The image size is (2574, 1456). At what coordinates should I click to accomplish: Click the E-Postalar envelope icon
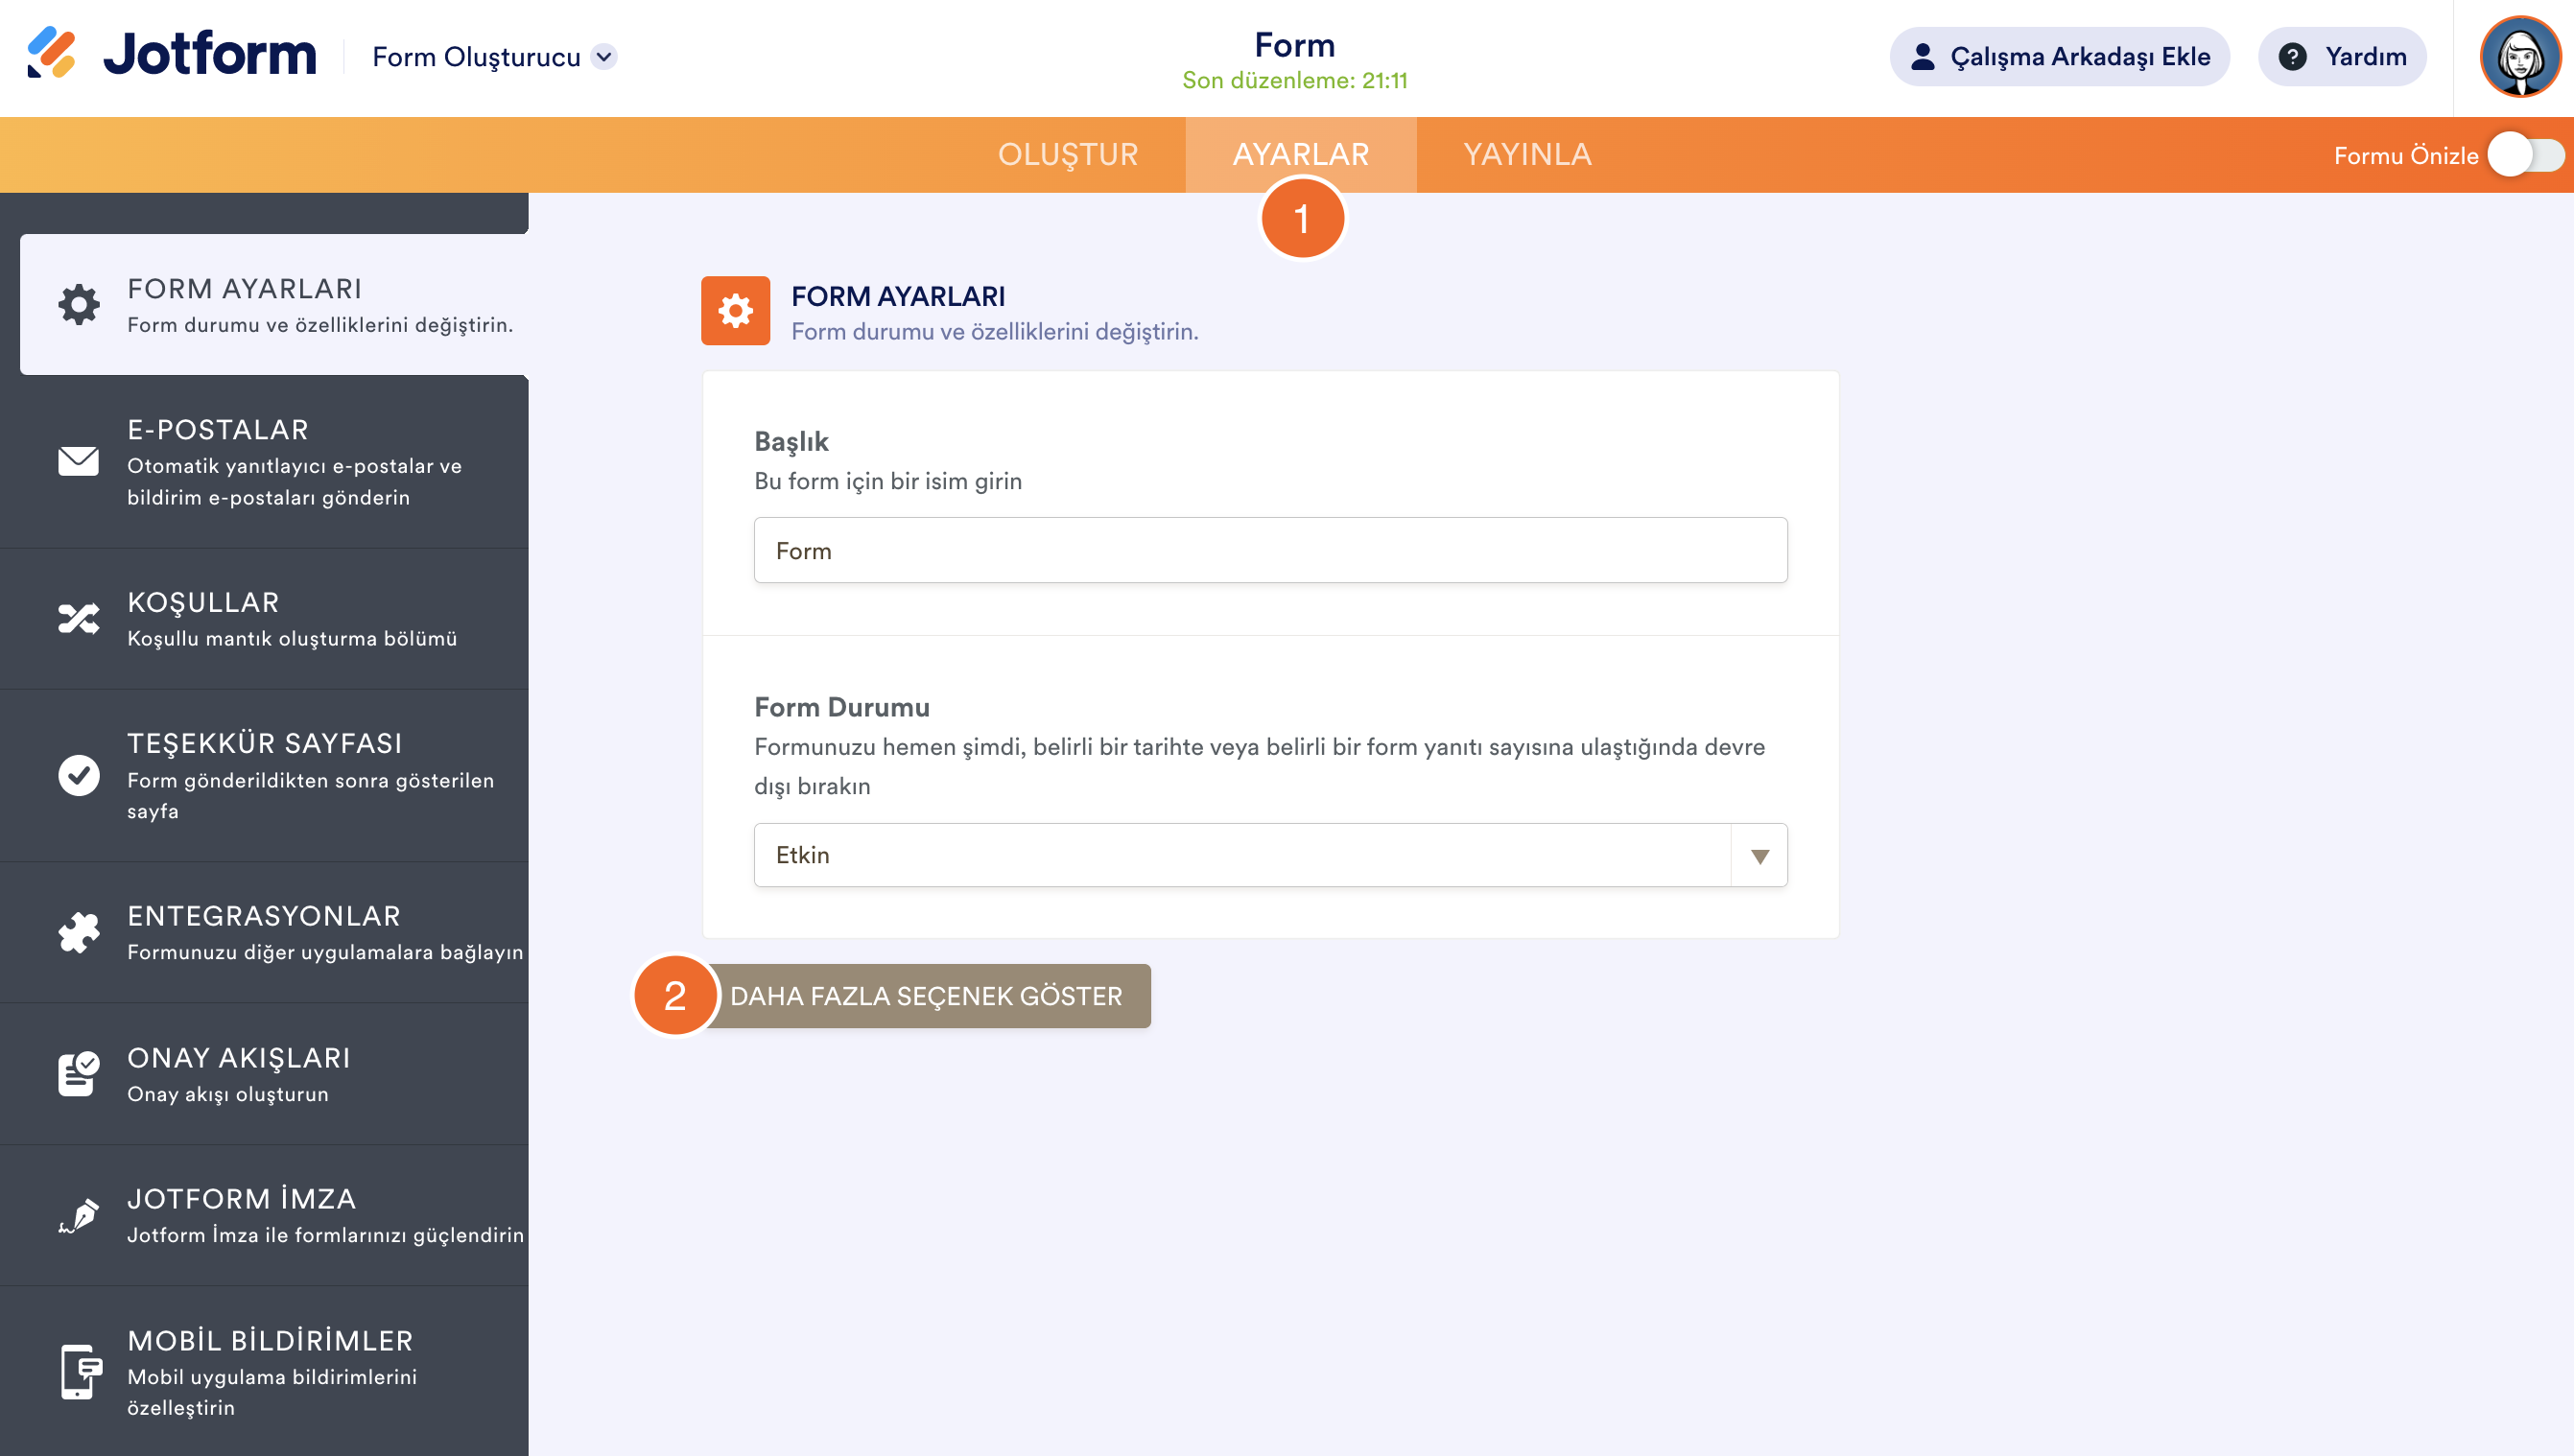(x=79, y=461)
